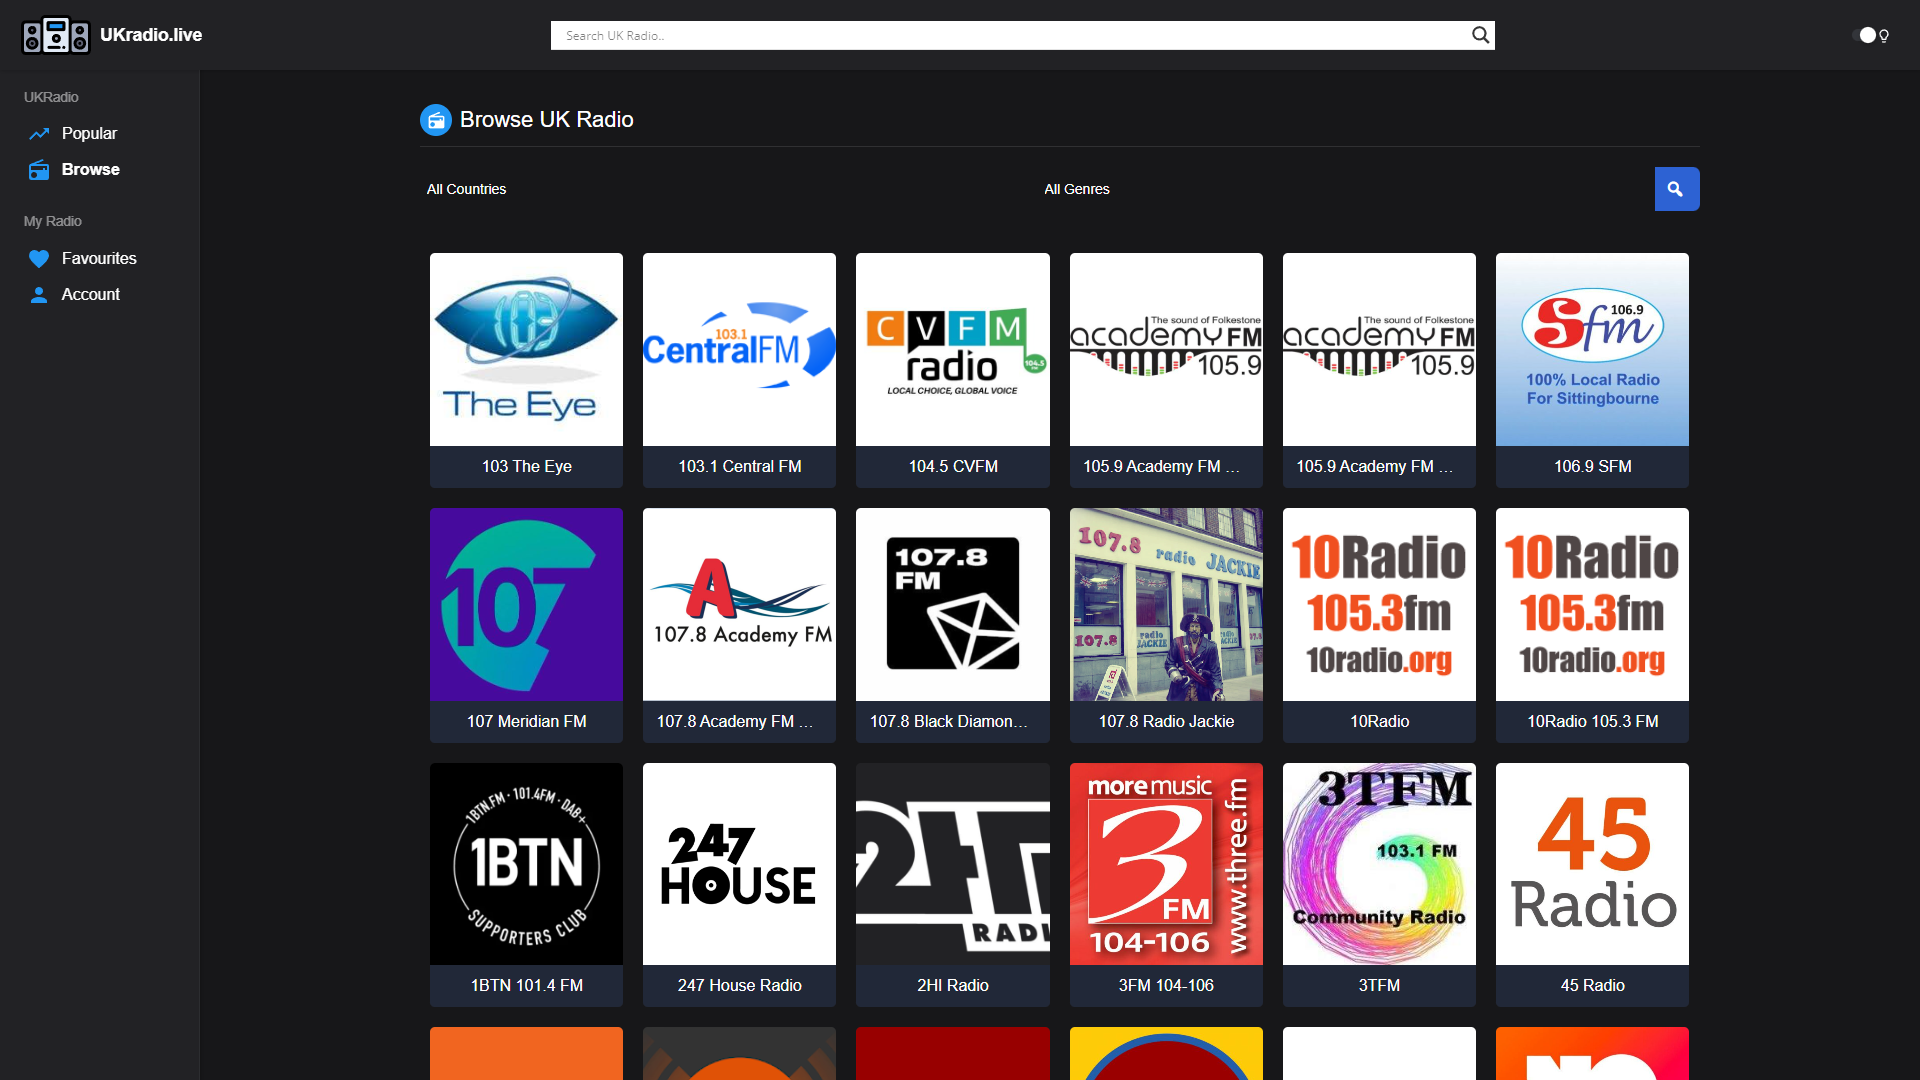Screen dimensions: 1920x1080
Task: Click the light bulb theme icon
Action: [x=1884, y=35]
